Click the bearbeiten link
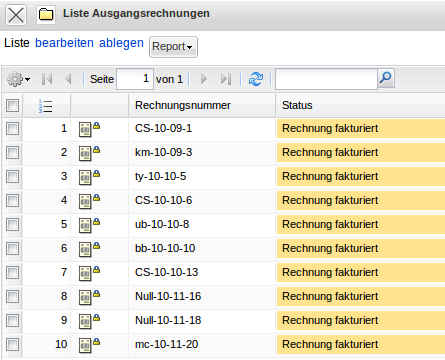Viewport: 445px width, 360px height. [64, 43]
